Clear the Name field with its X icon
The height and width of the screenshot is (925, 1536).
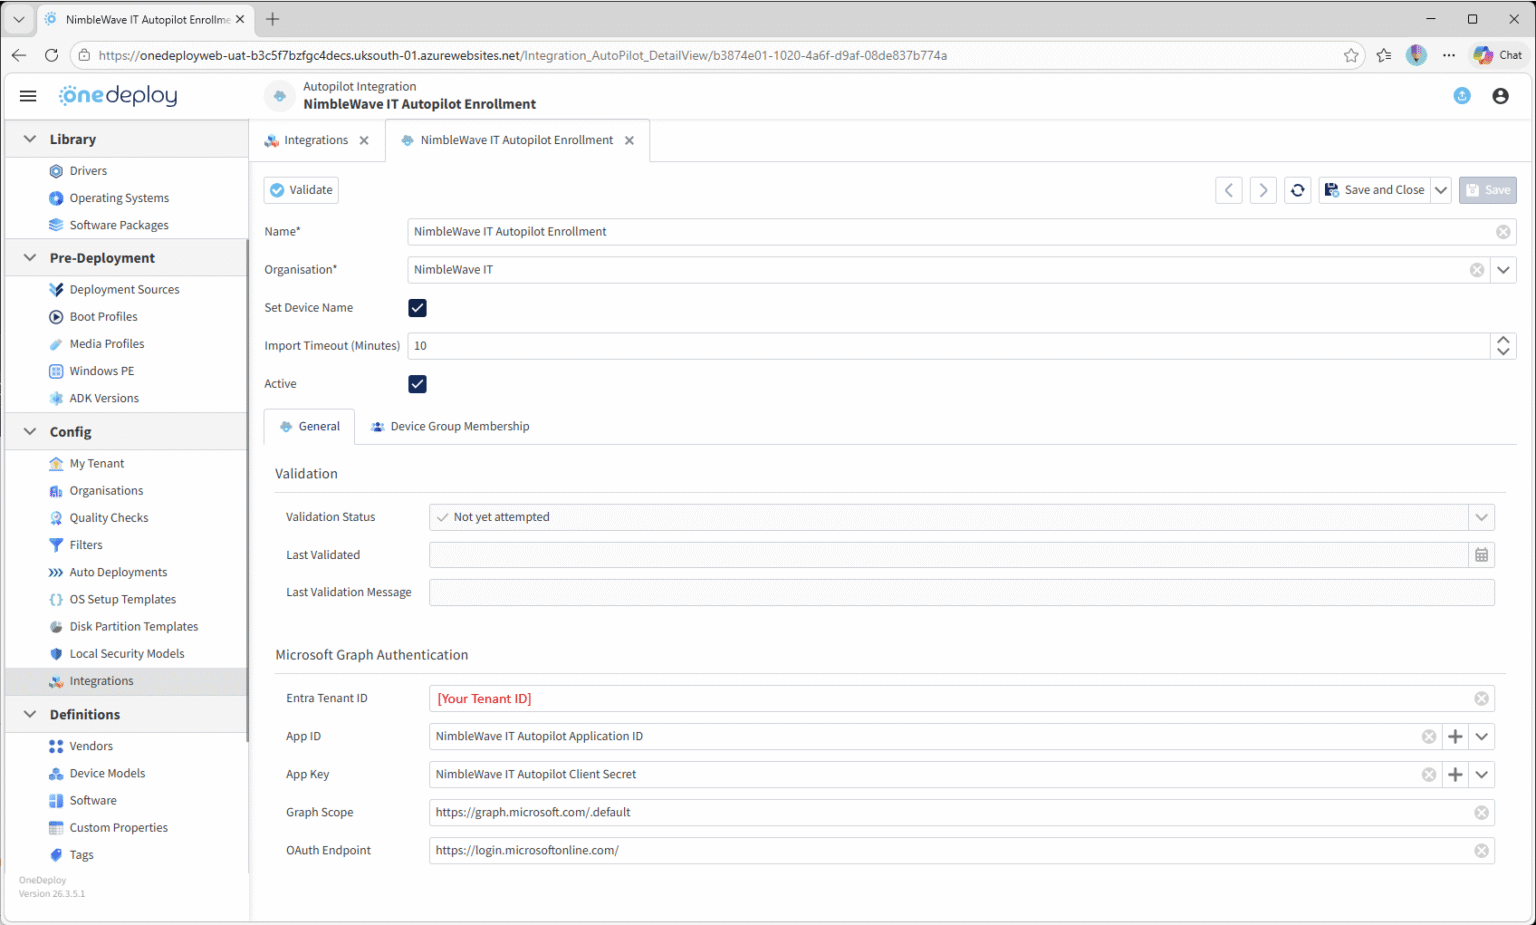[x=1503, y=232]
